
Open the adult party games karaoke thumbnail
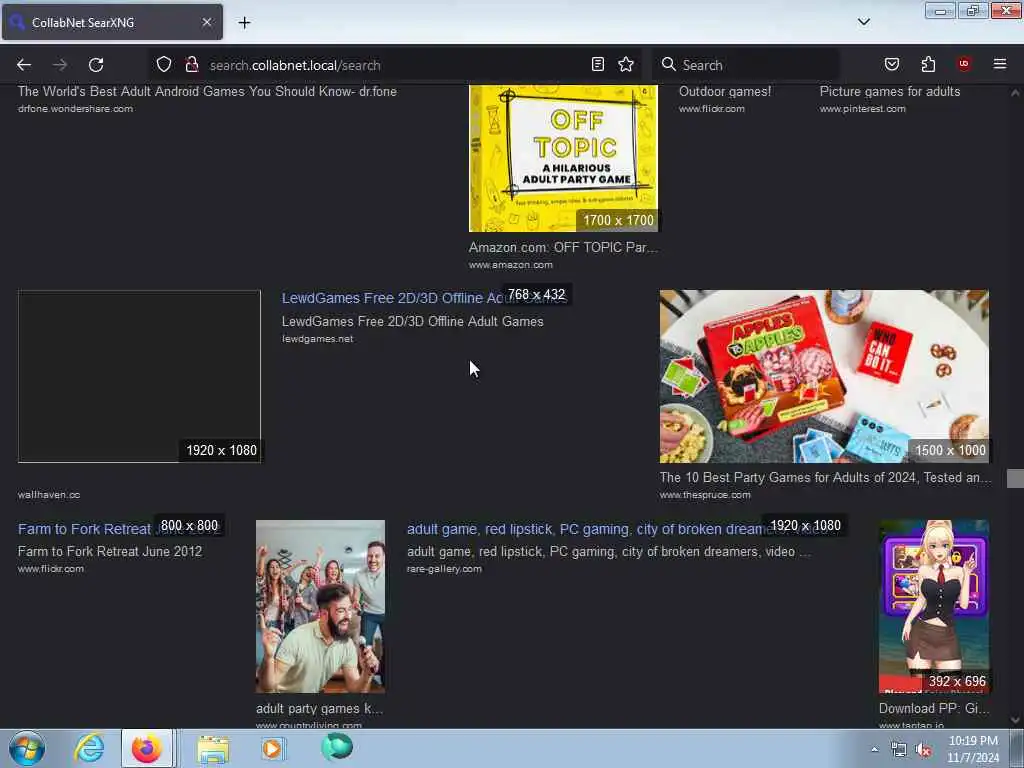coord(321,606)
